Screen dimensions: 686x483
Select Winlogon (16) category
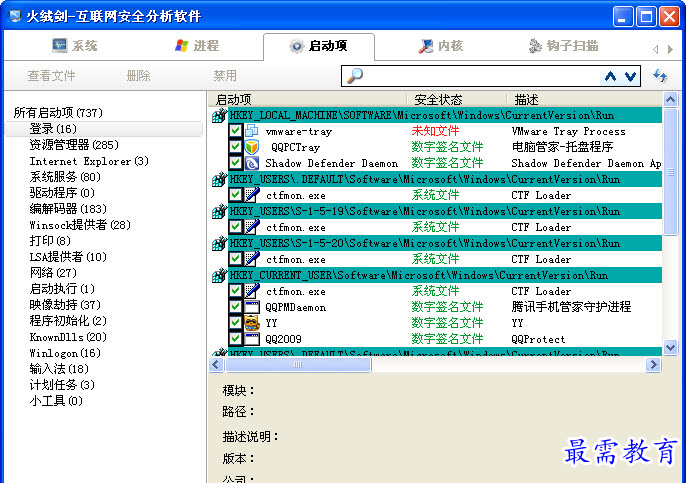pyautogui.click(x=65, y=353)
